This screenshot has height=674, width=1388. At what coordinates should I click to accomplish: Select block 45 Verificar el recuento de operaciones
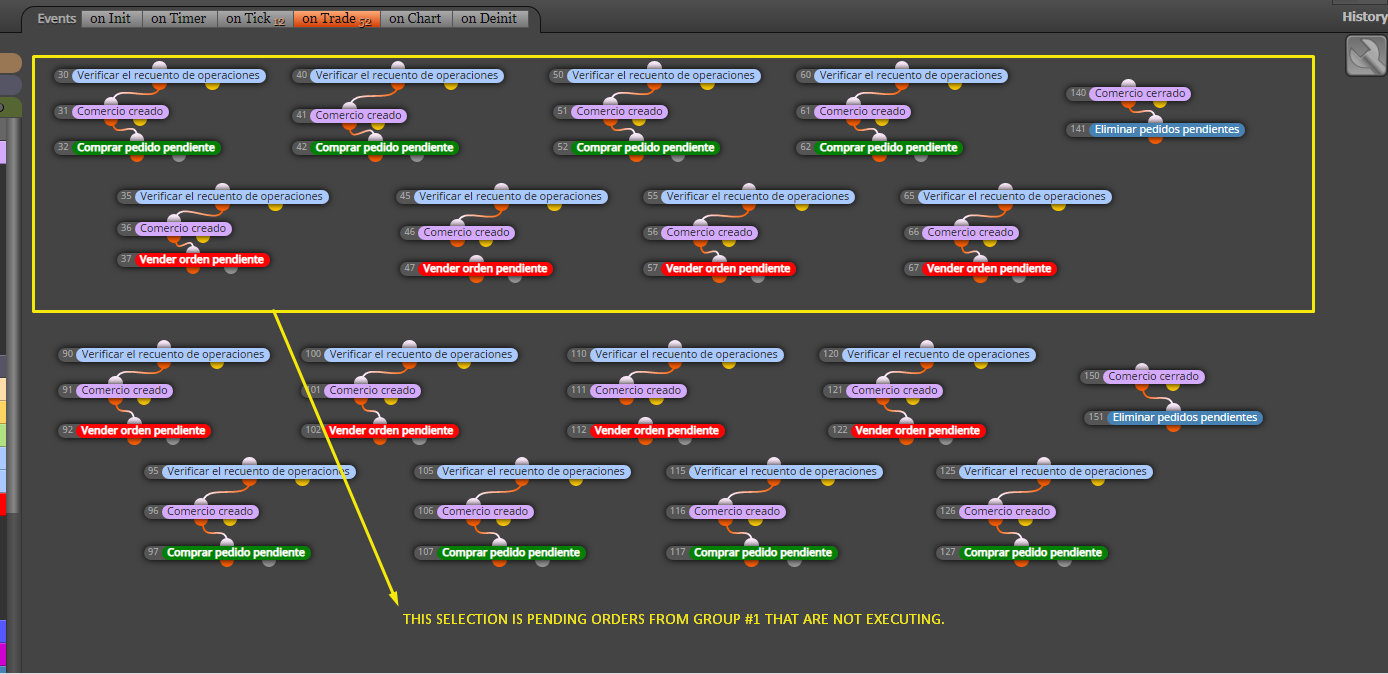point(502,197)
